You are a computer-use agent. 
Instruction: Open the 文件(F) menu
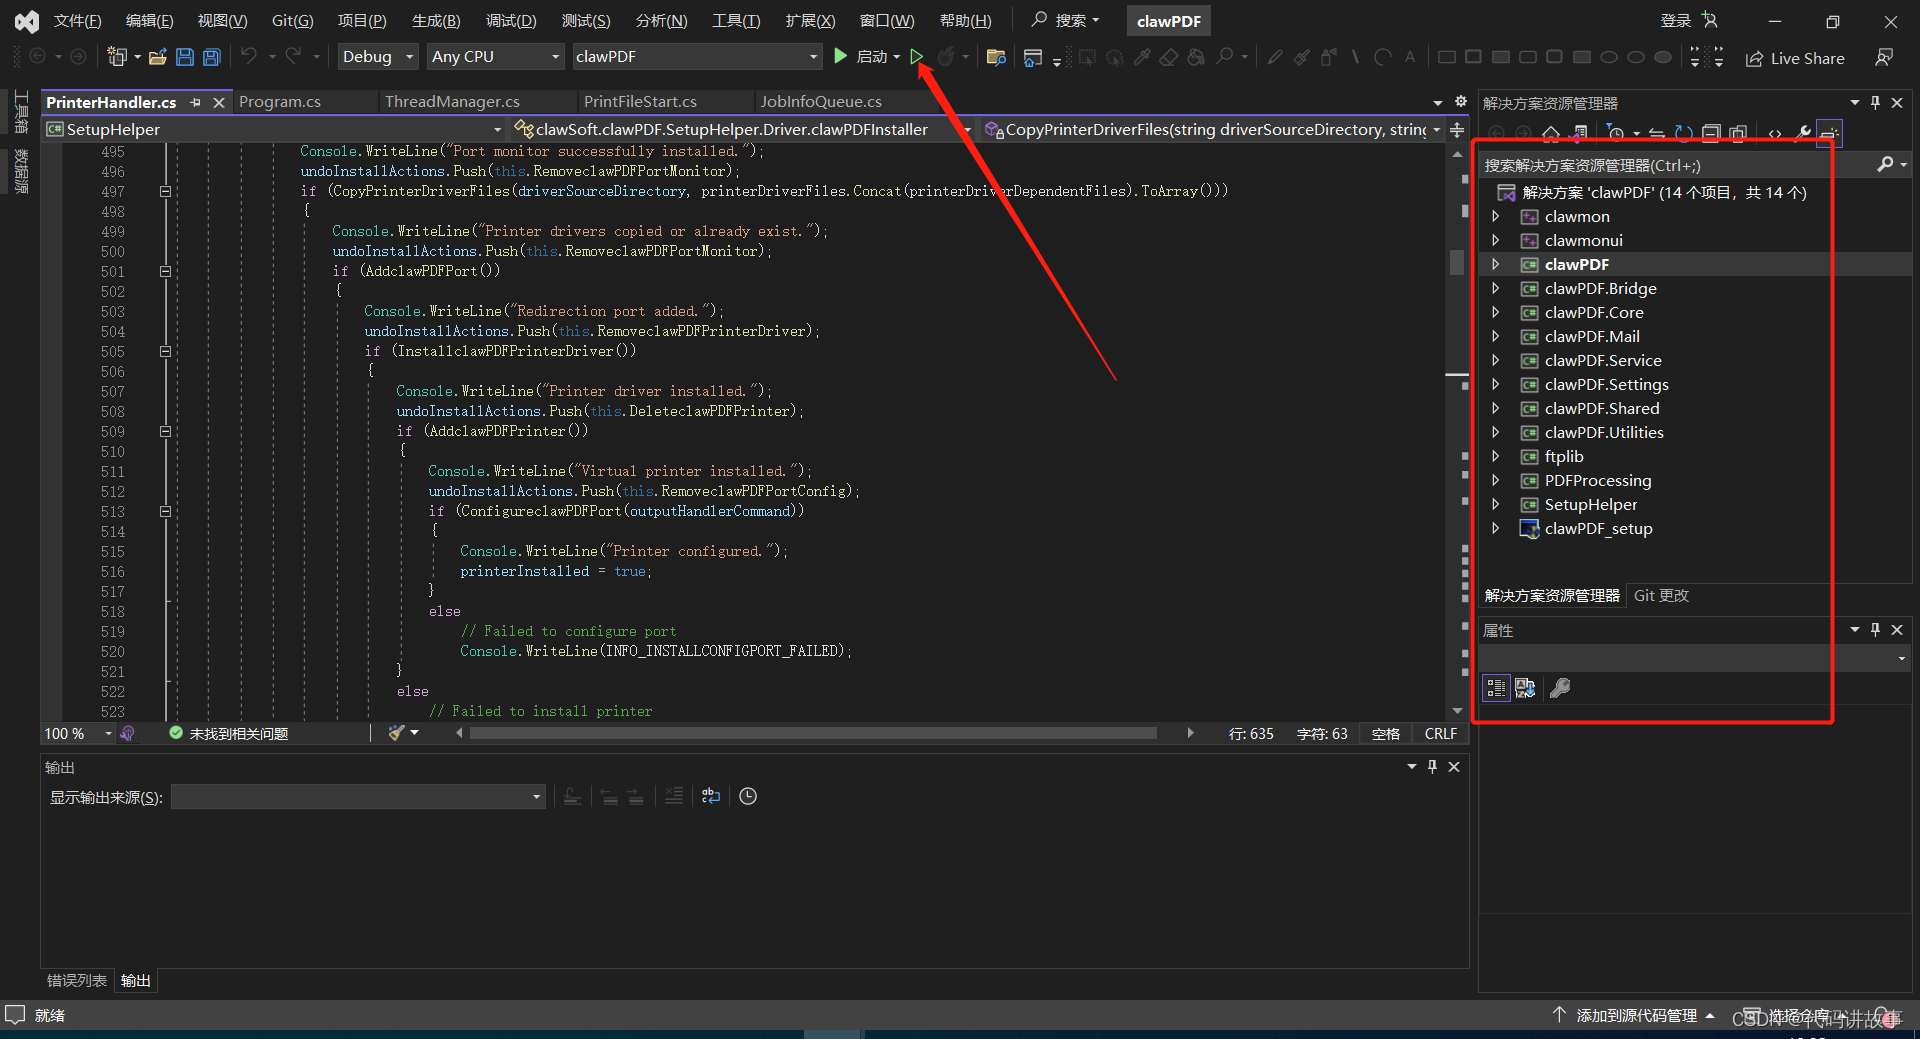[77, 21]
